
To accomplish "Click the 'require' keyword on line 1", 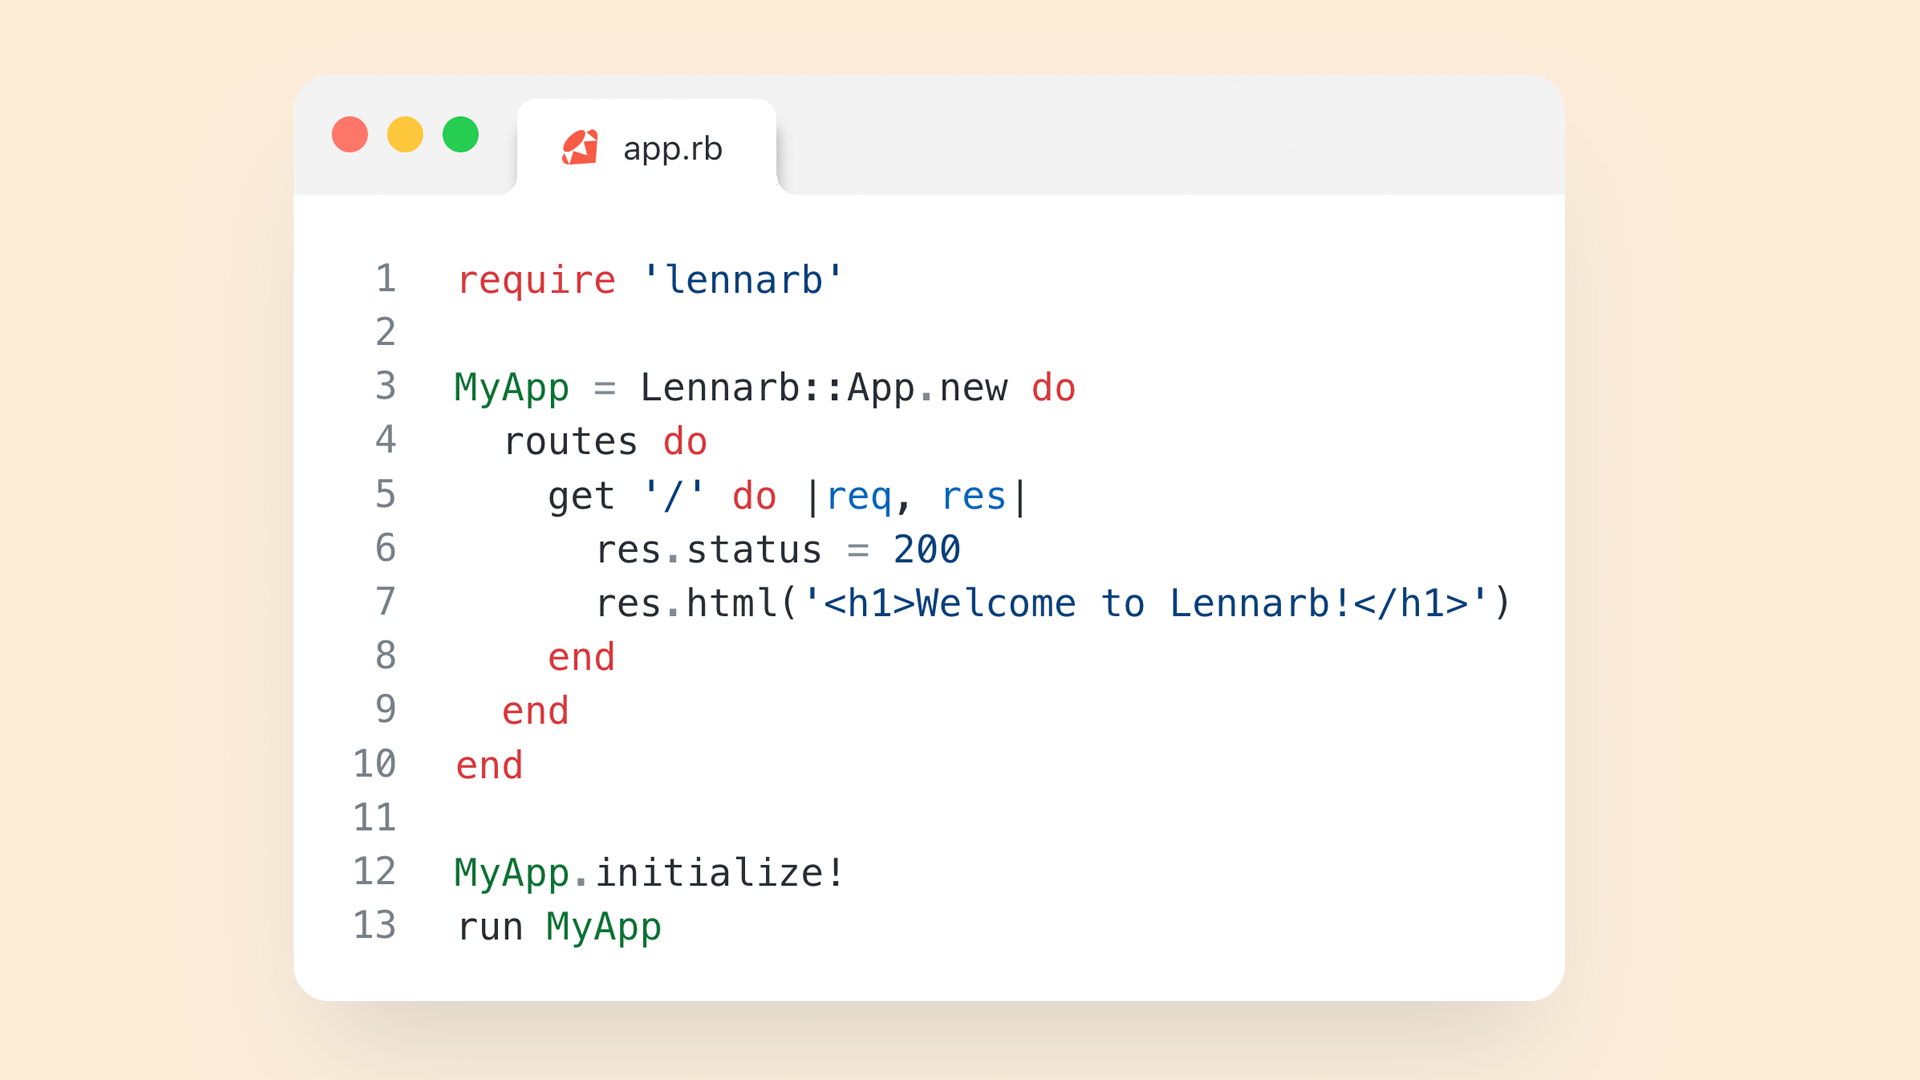I will click(x=536, y=280).
